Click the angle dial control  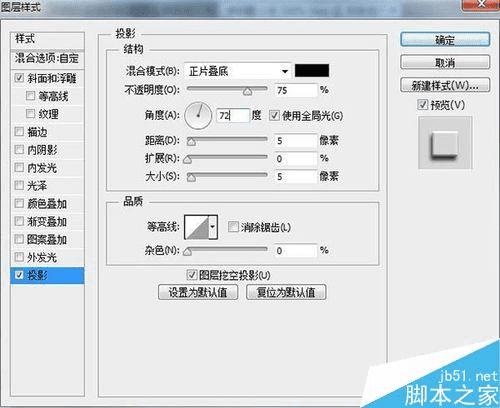tap(198, 116)
